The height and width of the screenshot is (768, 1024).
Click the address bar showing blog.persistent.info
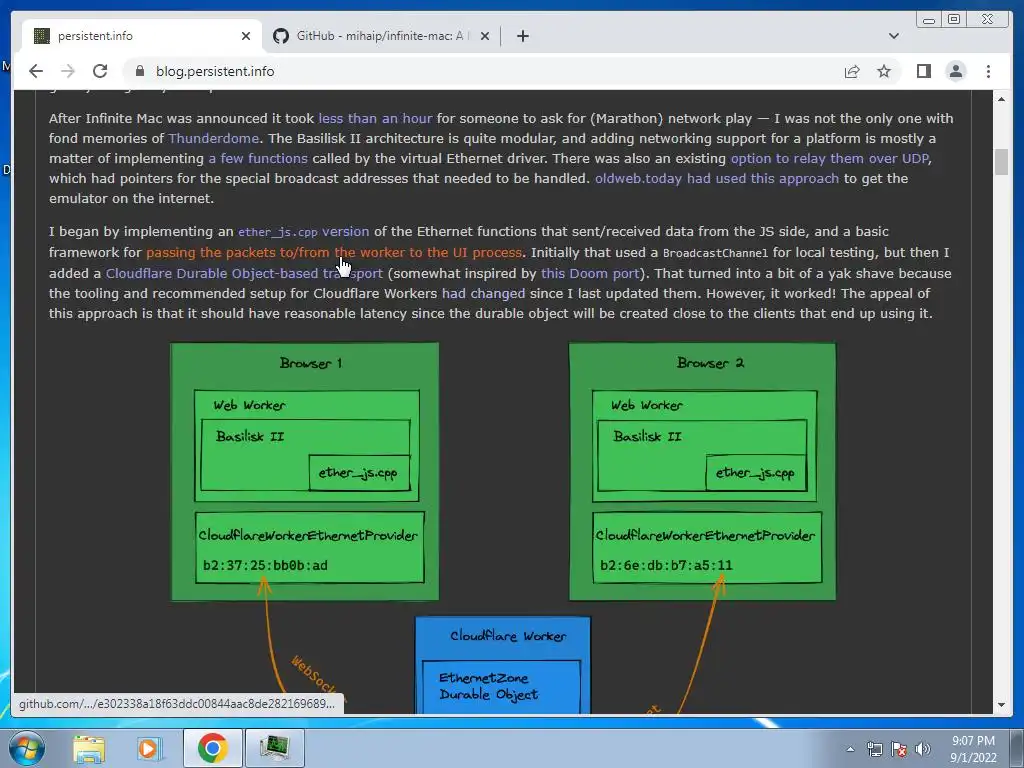click(483, 71)
